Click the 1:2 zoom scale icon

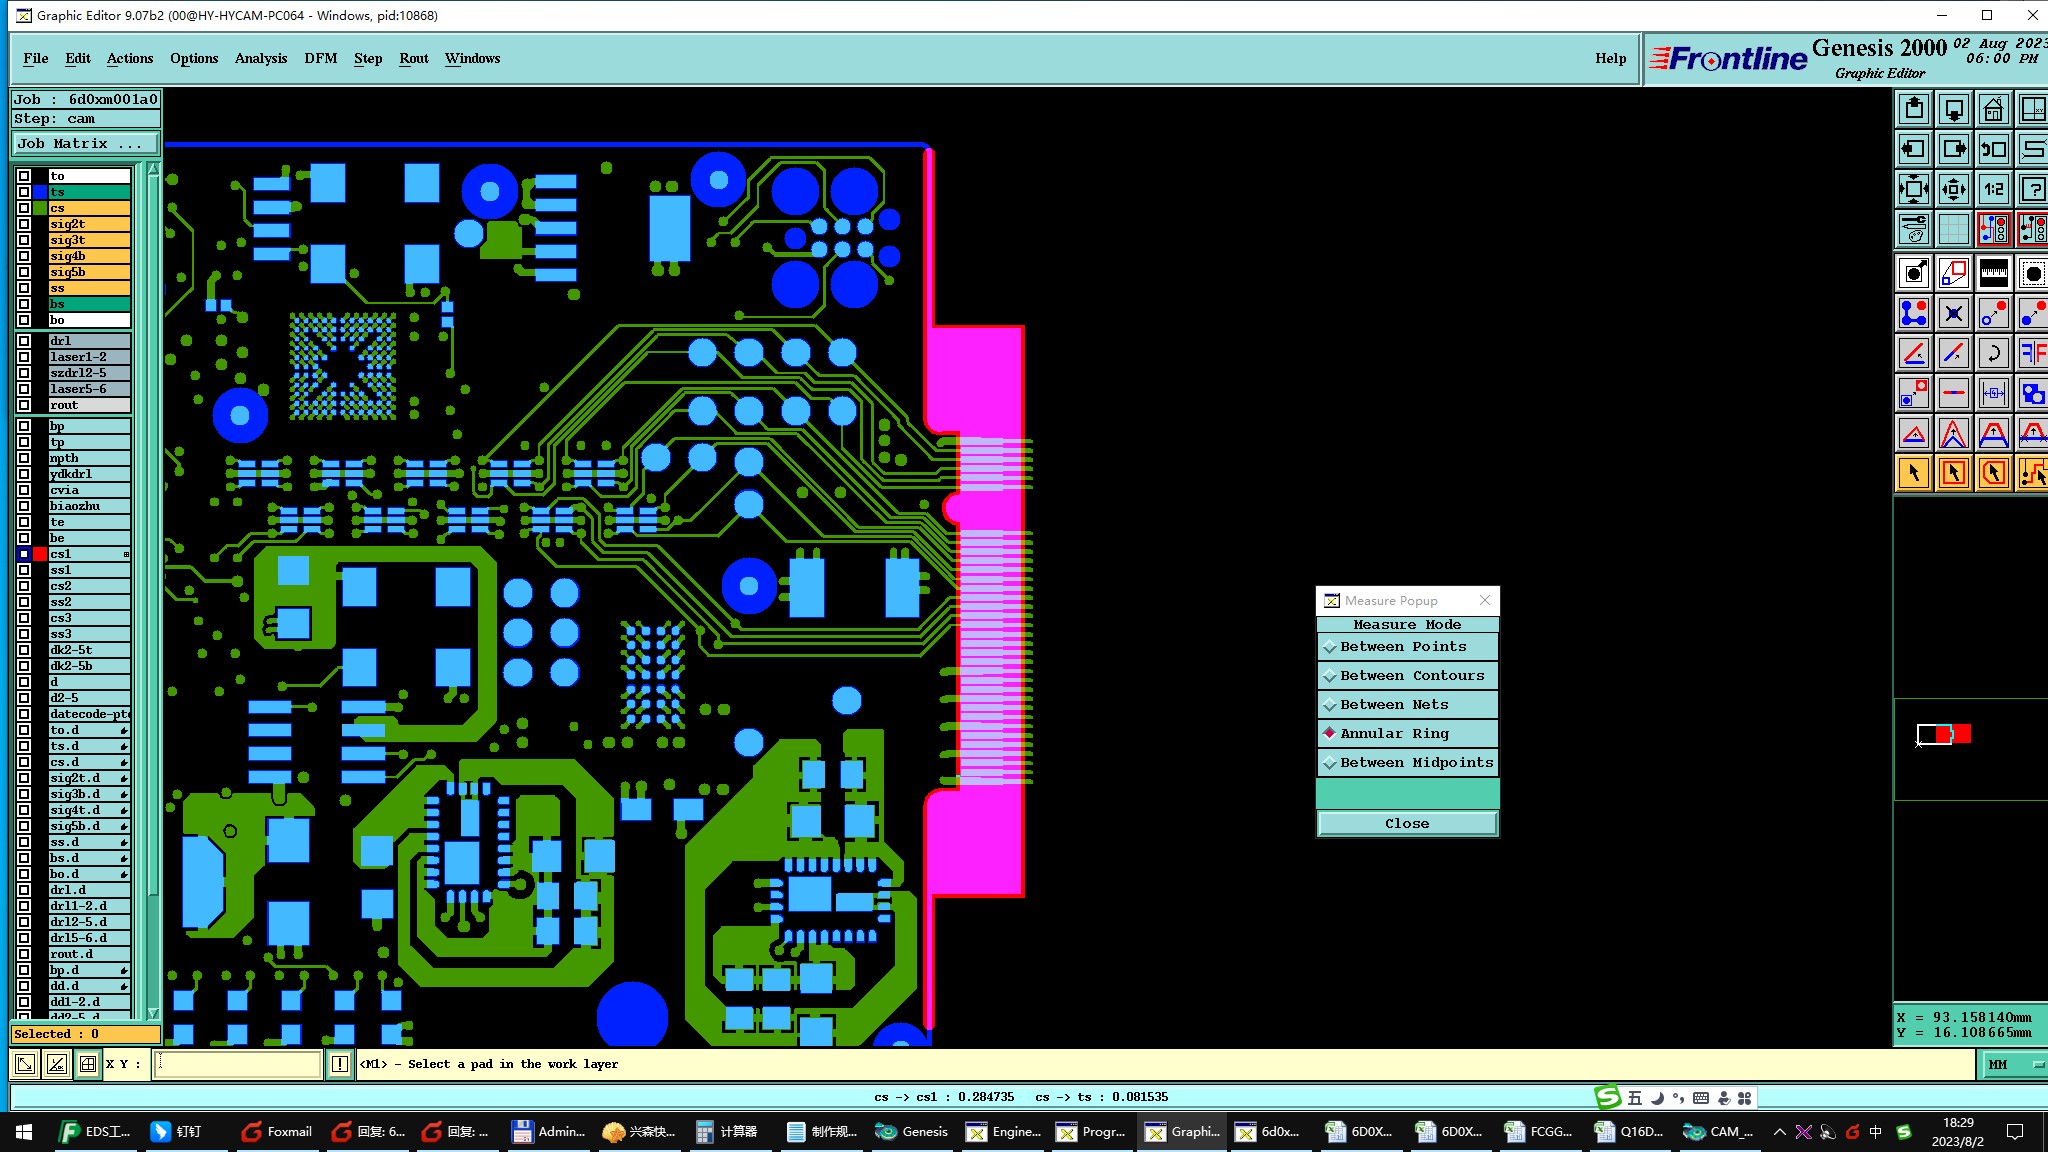point(1993,189)
